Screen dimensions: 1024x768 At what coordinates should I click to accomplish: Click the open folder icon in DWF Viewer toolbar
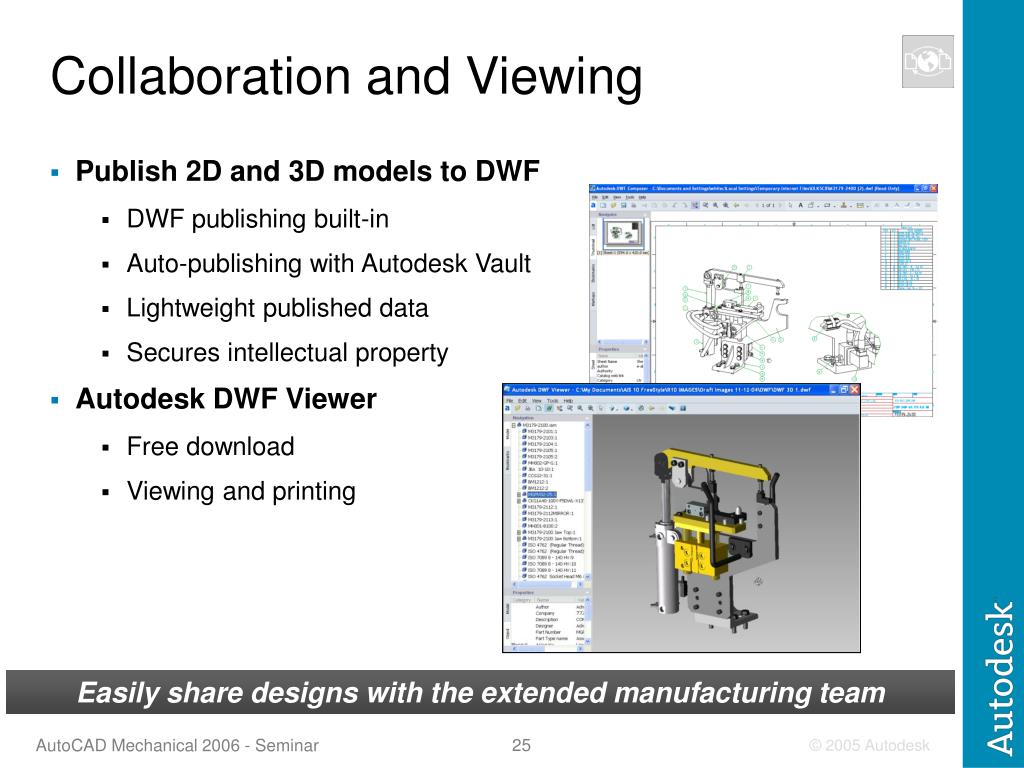[518, 408]
